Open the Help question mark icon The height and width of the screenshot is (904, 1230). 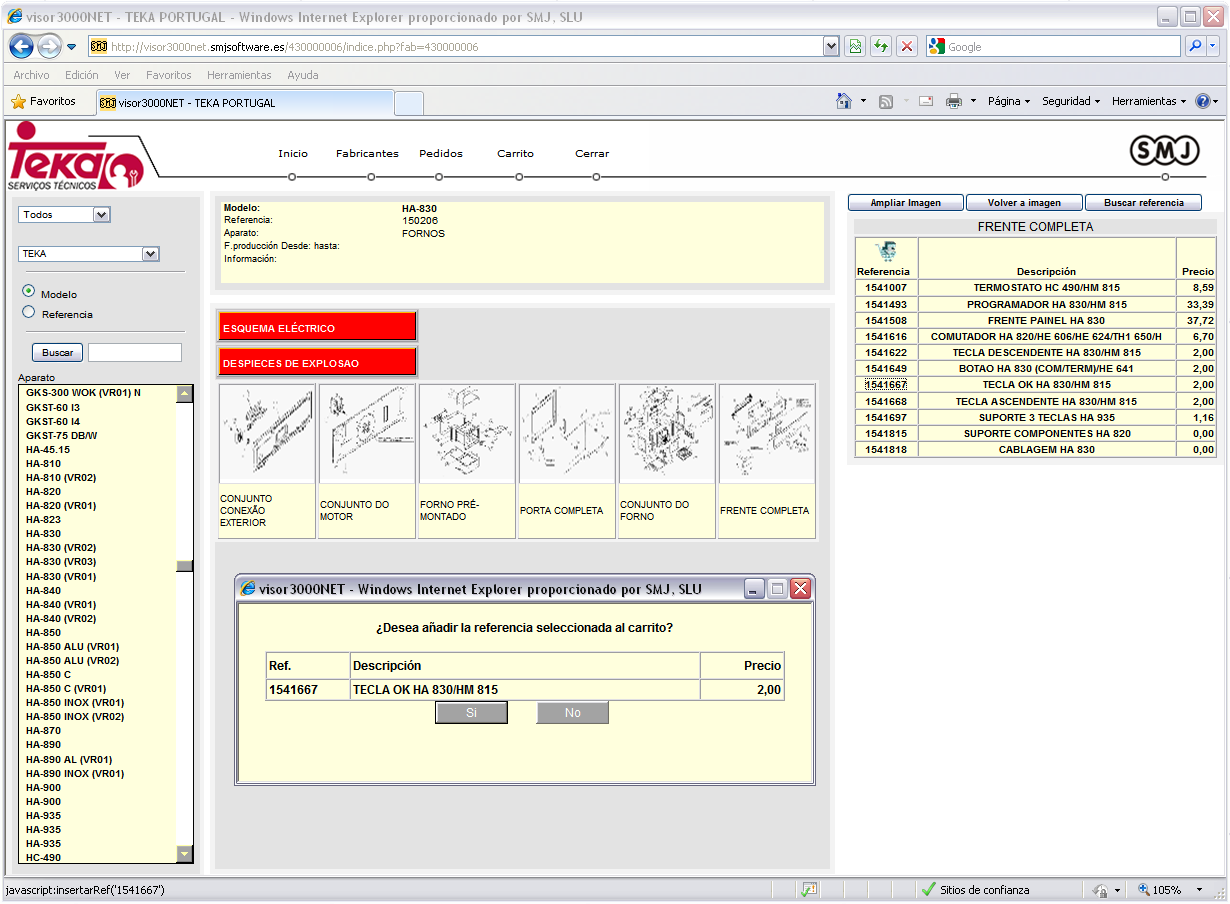click(x=1203, y=101)
